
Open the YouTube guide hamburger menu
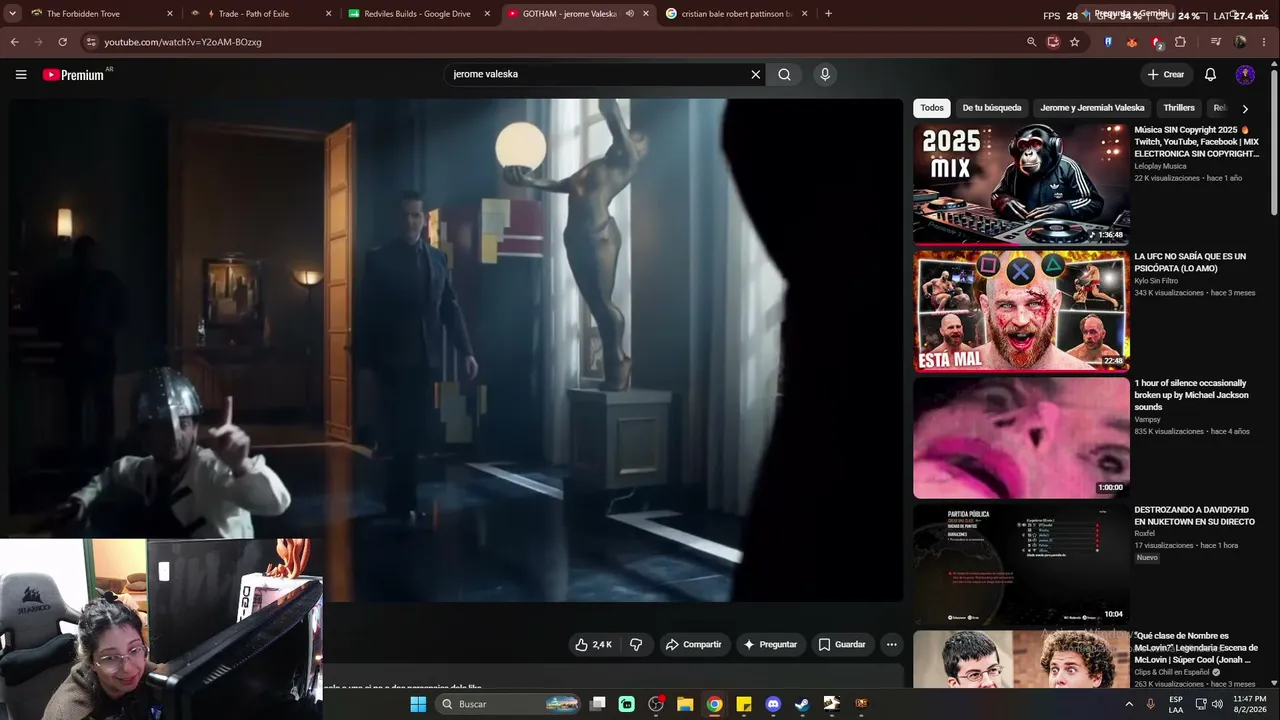coord(21,74)
